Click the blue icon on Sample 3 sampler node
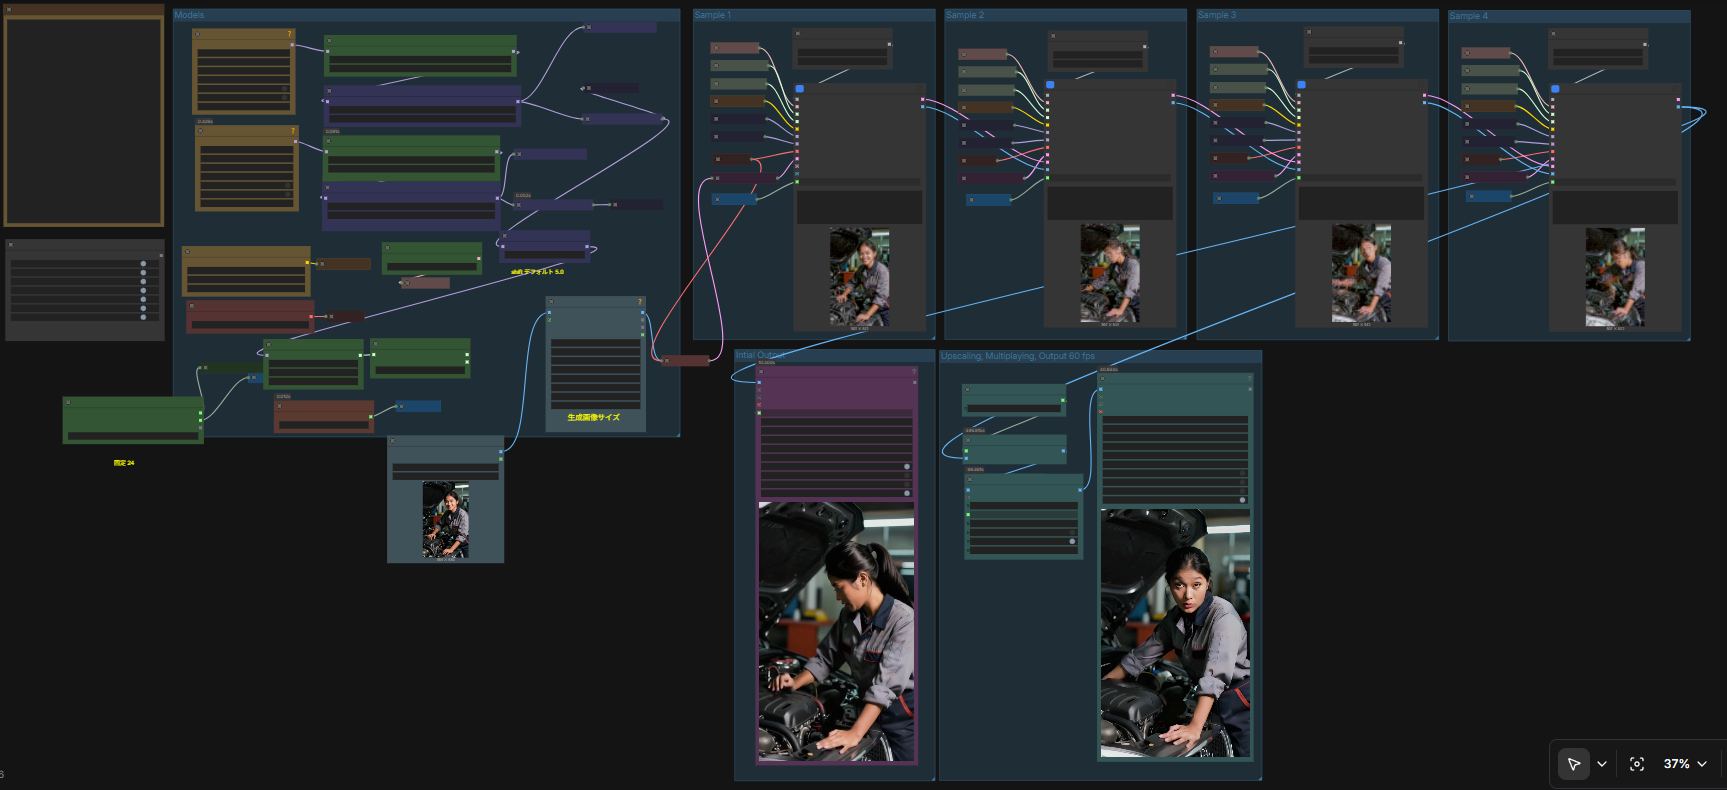Screen dimensions: 1727x790 point(1301,85)
